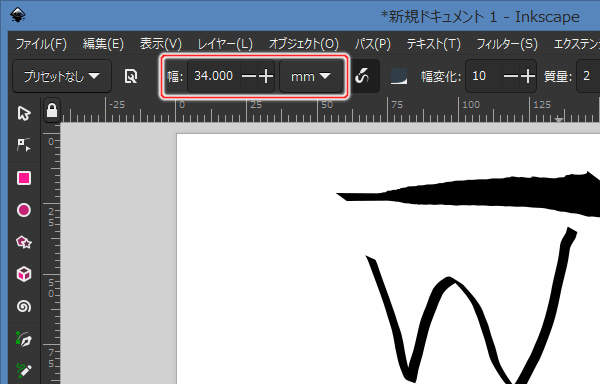
Task: Open the 編集(E) menu
Action: pyautogui.click(x=103, y=44)
